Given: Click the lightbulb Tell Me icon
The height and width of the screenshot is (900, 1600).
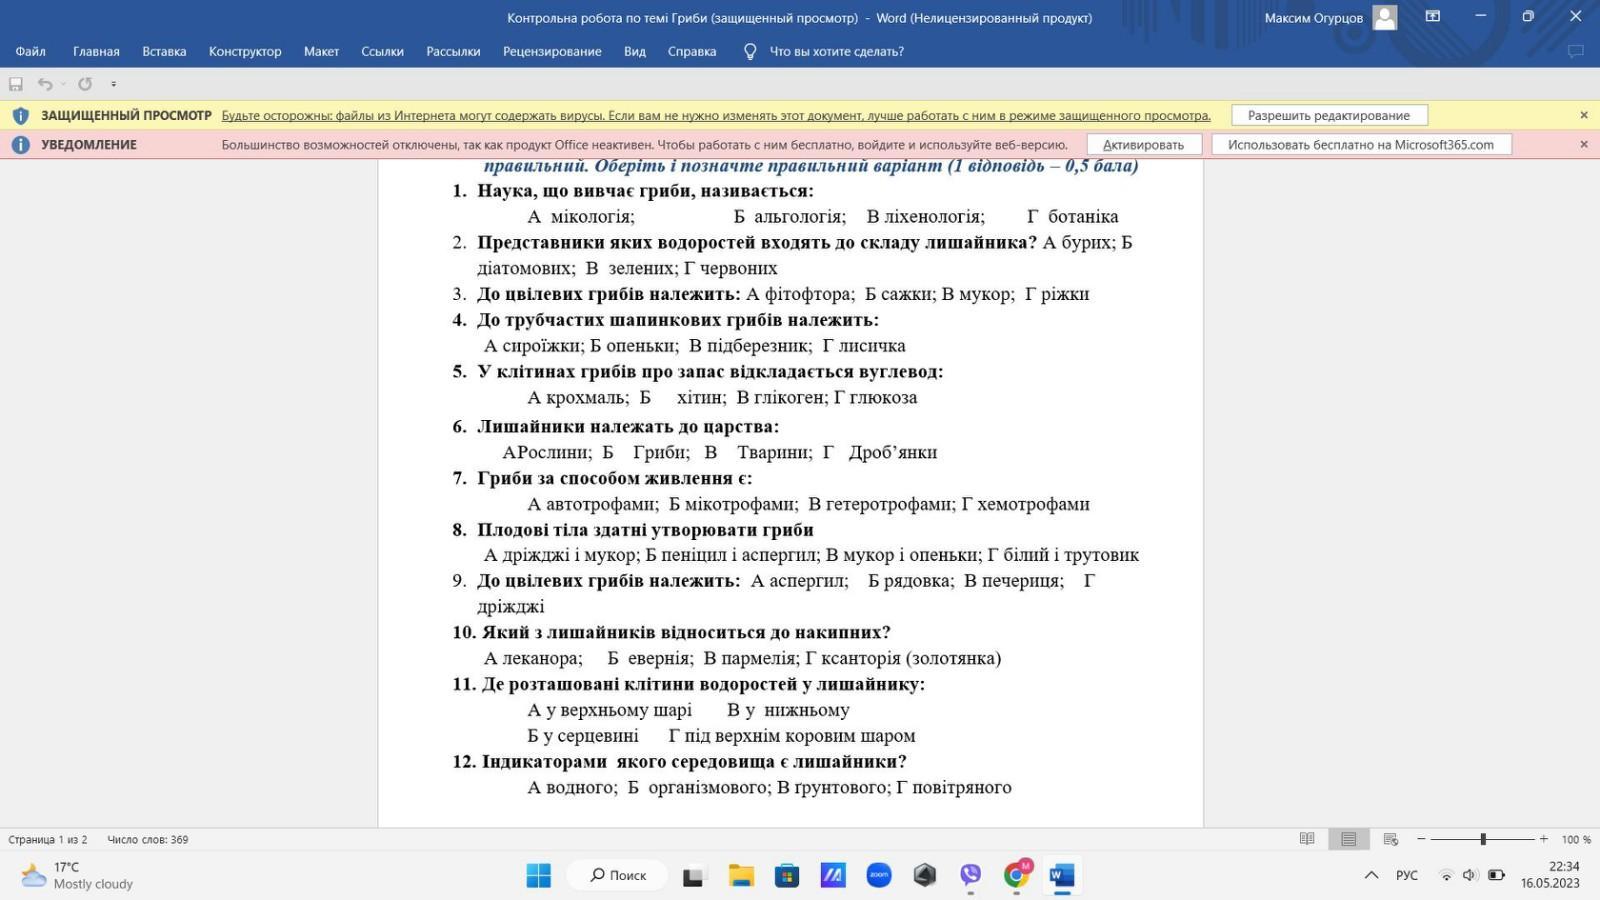Looking at the screenshot, I should coord(750,51).
